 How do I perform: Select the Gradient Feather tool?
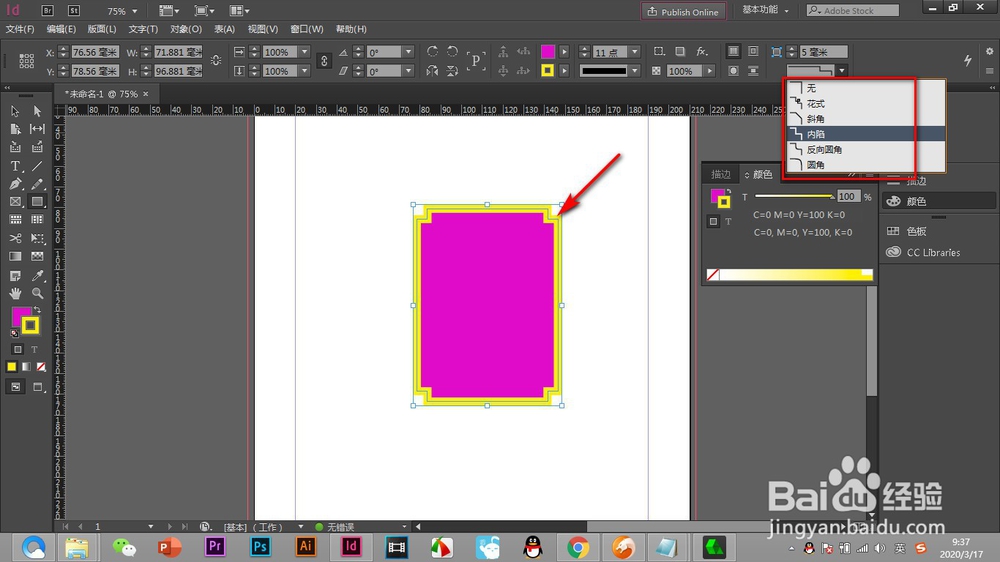tap(37, 256)
